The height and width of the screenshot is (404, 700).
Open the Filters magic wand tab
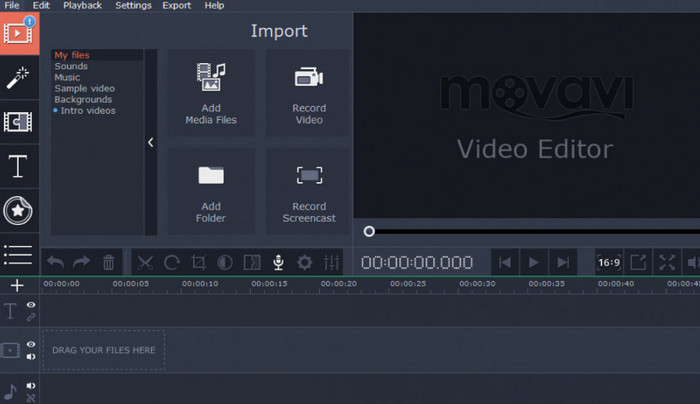click(18, 78)
